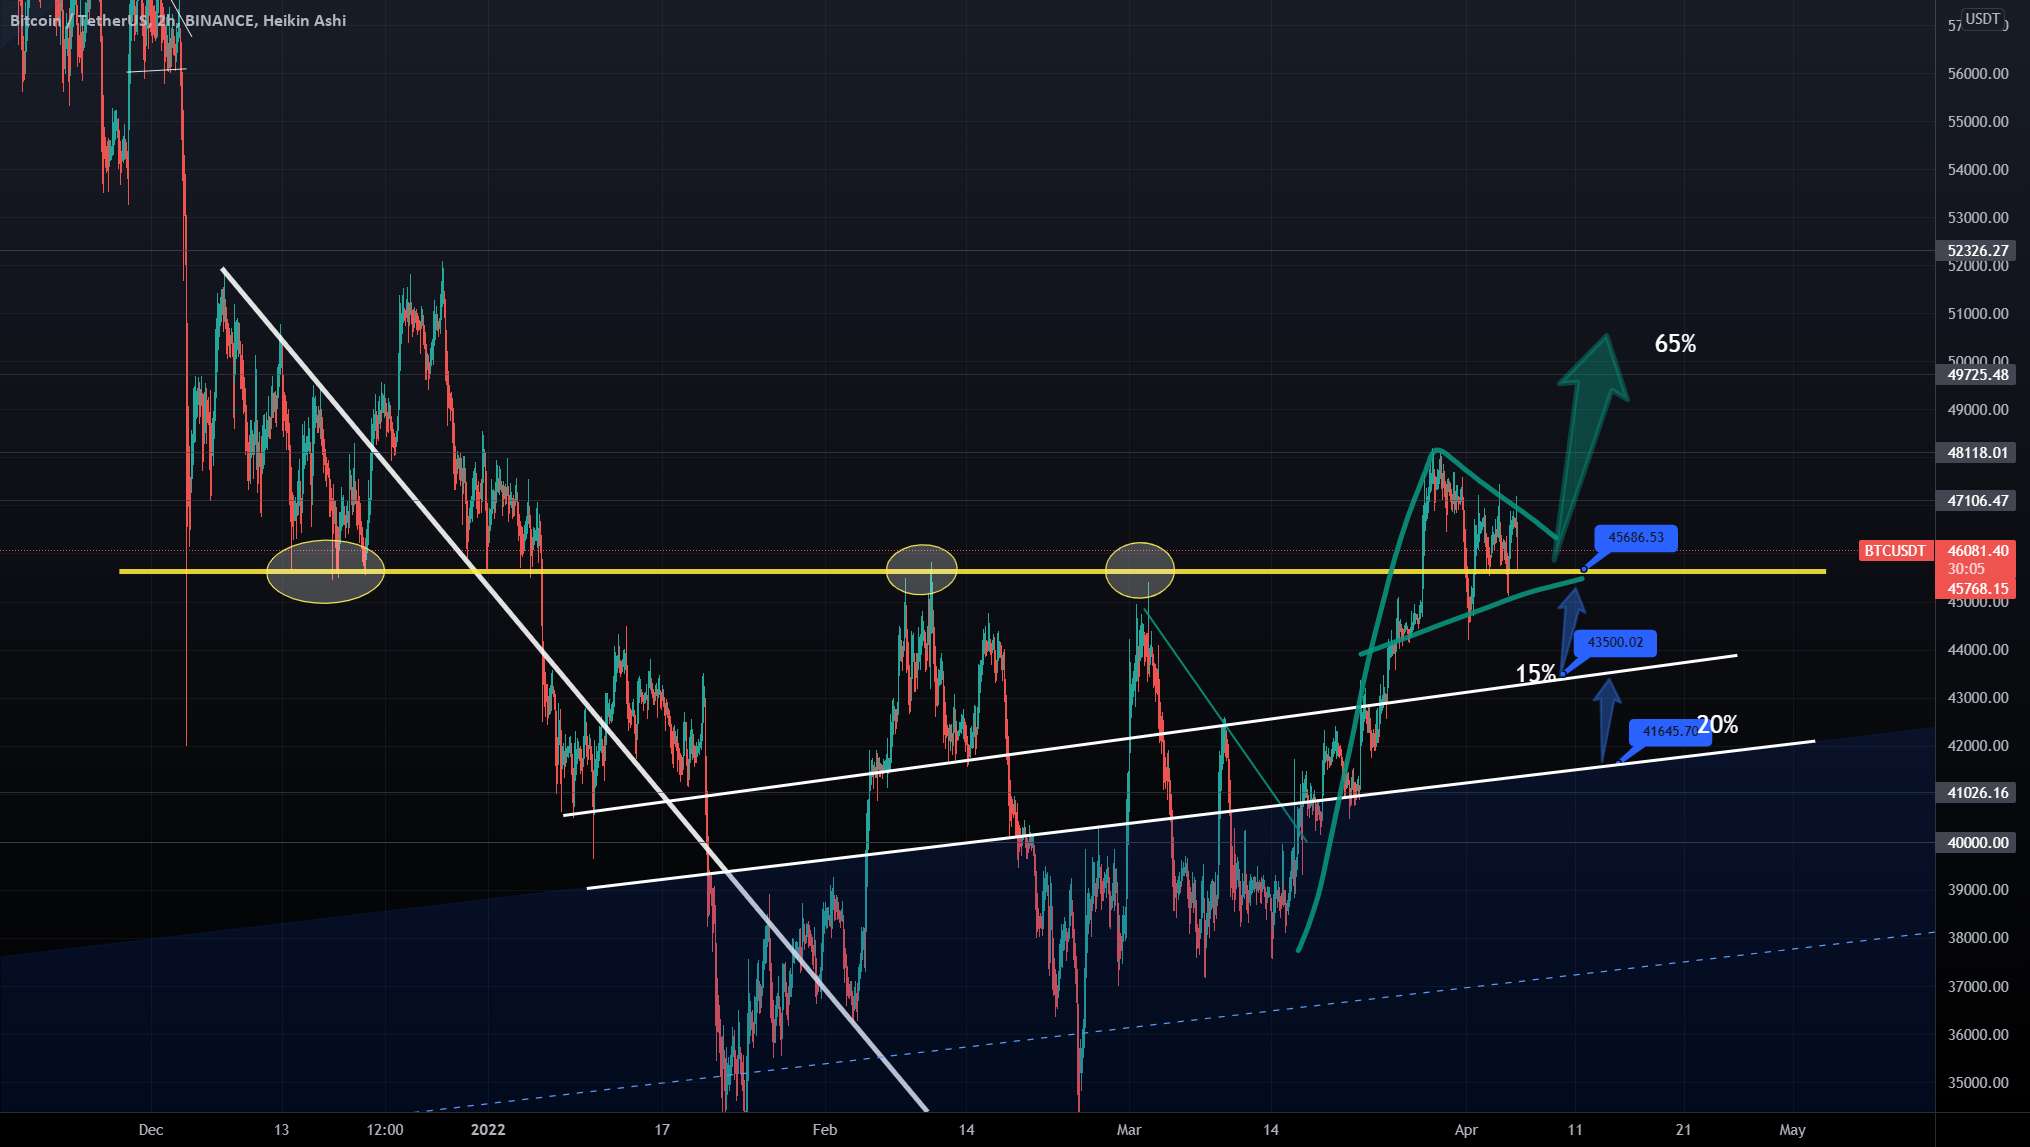Click the 11 date label on time axis
This screenshot has width=2030, height=1147.
coord(1575,1130)
